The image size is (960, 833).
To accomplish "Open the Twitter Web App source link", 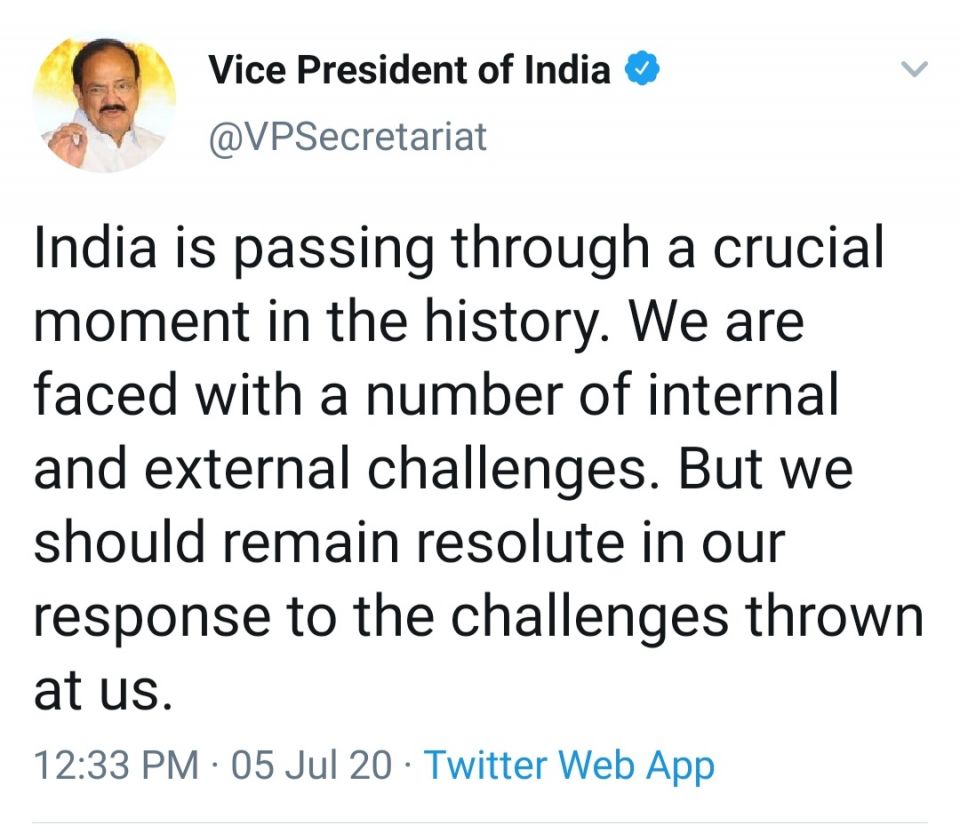I will pyautogui.click(x=569, y=766).
